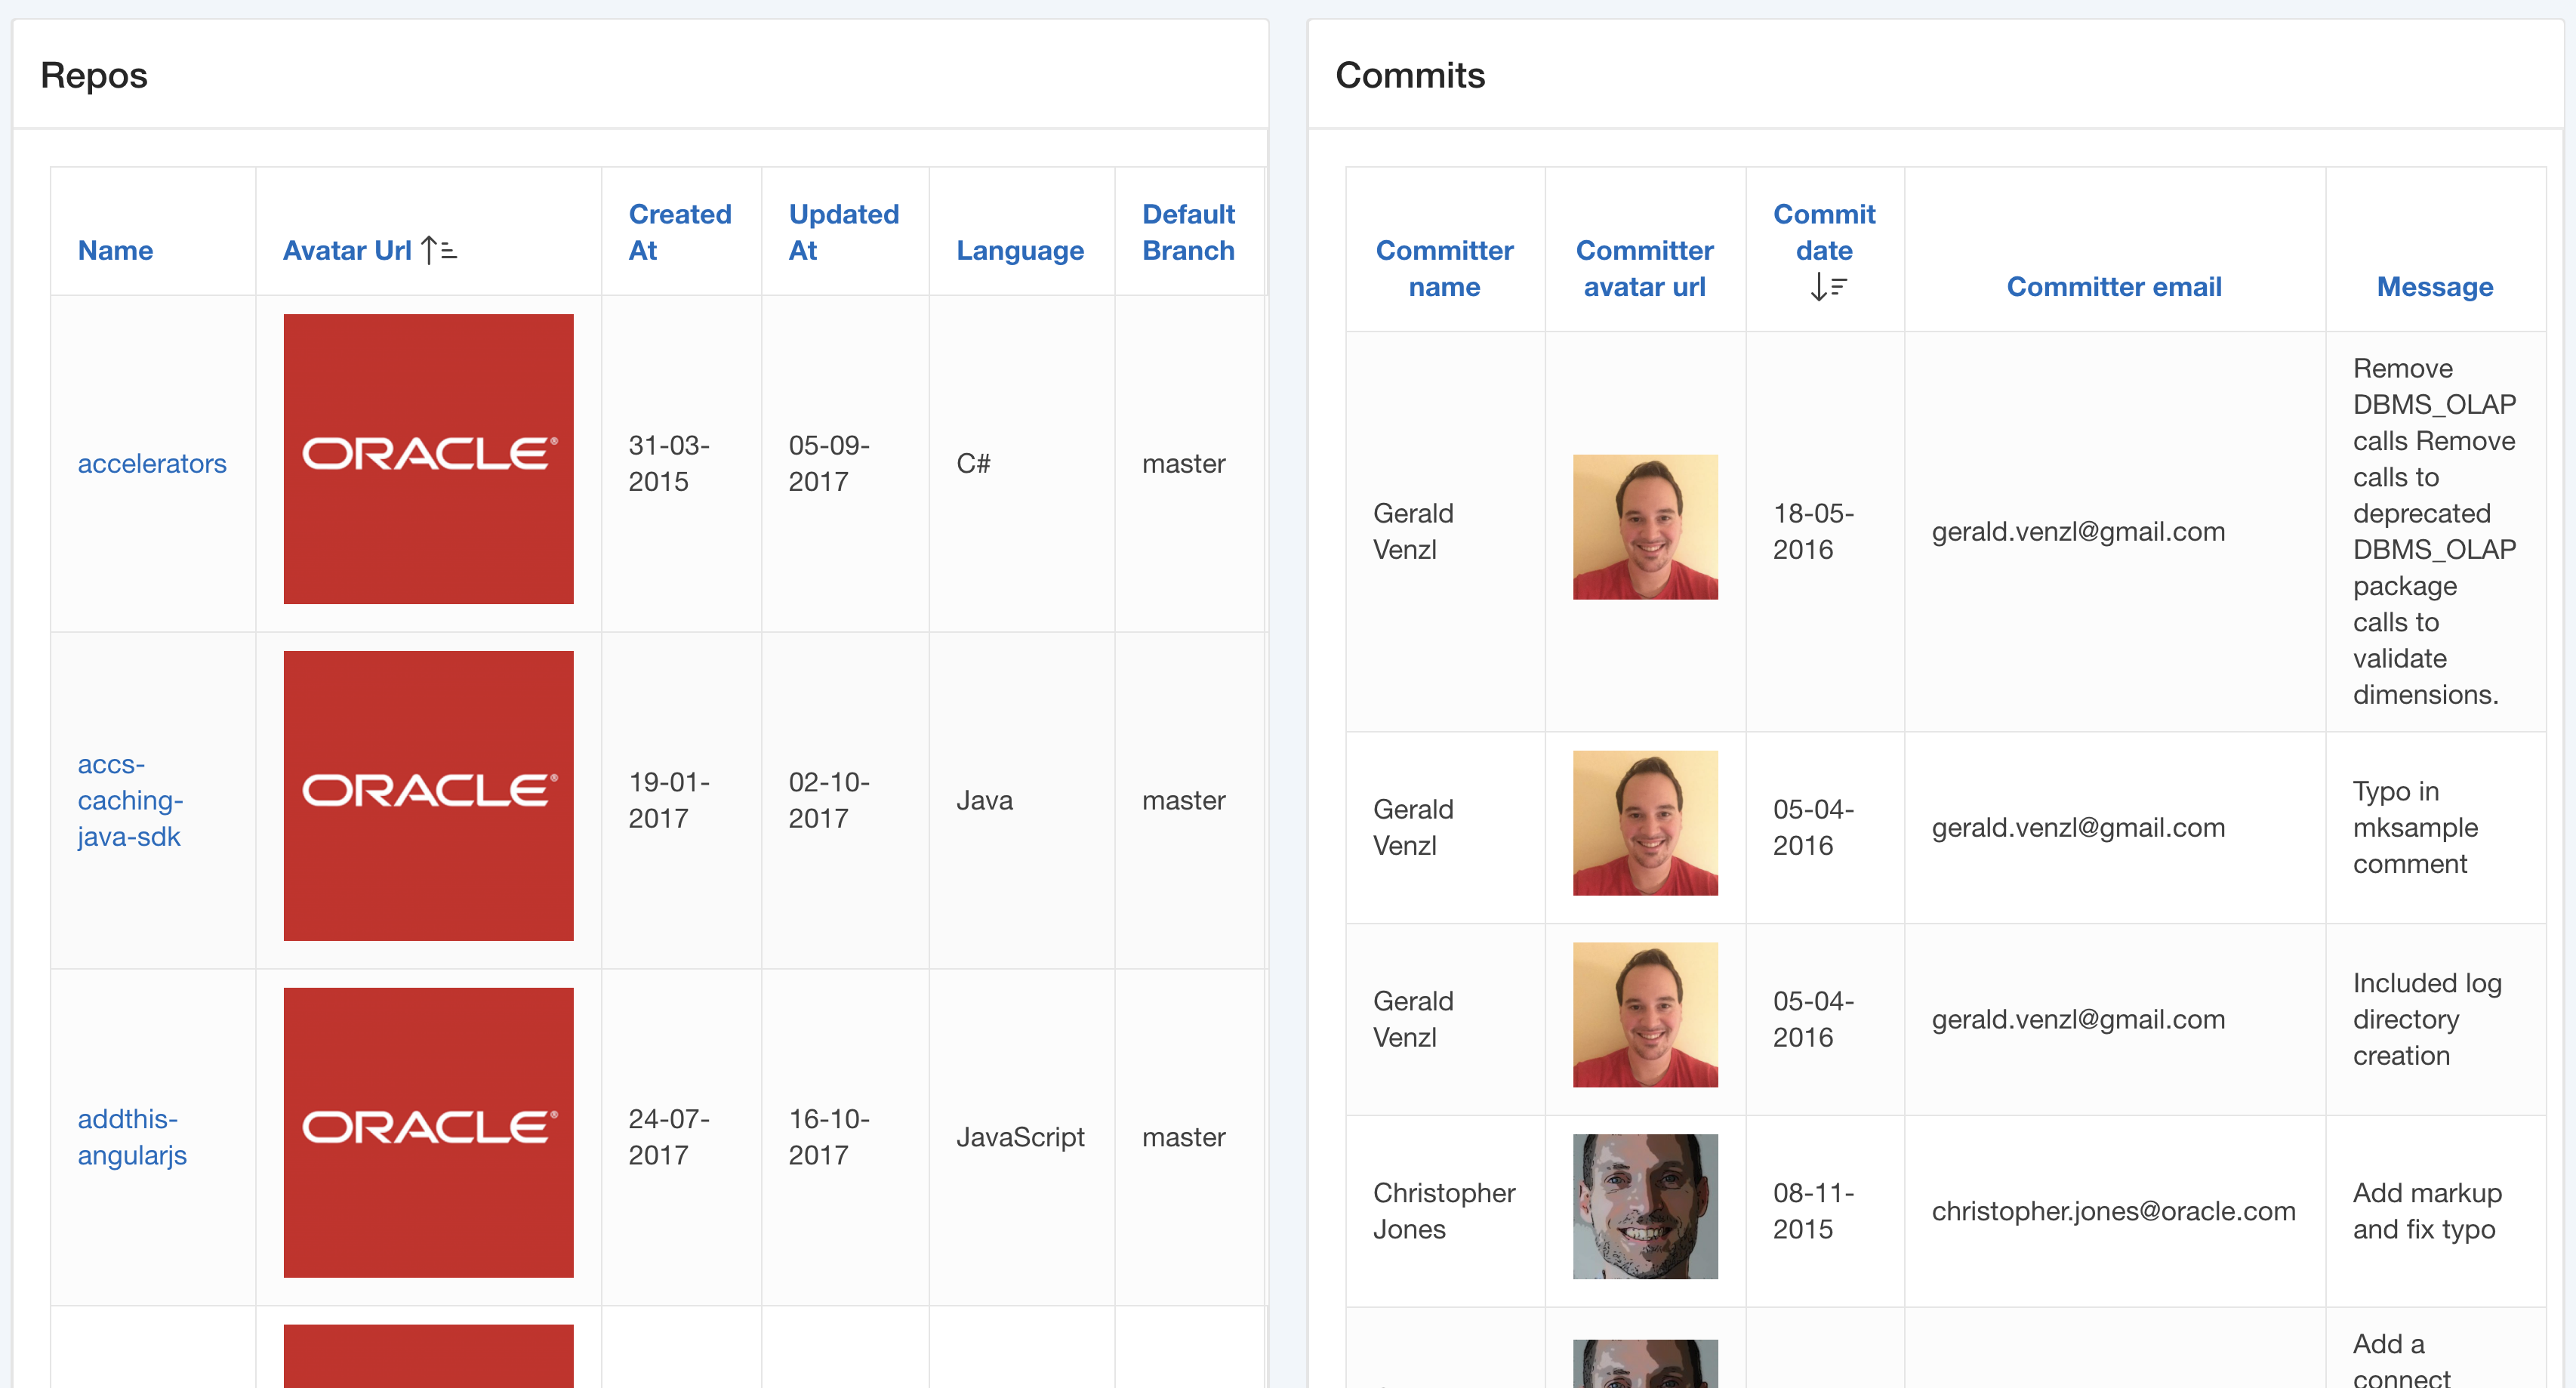The height and width of the screenshot is (1388, 2576).
Task: Click the Oracle logo in the accelerators row
Action: [x=428, y=459]
